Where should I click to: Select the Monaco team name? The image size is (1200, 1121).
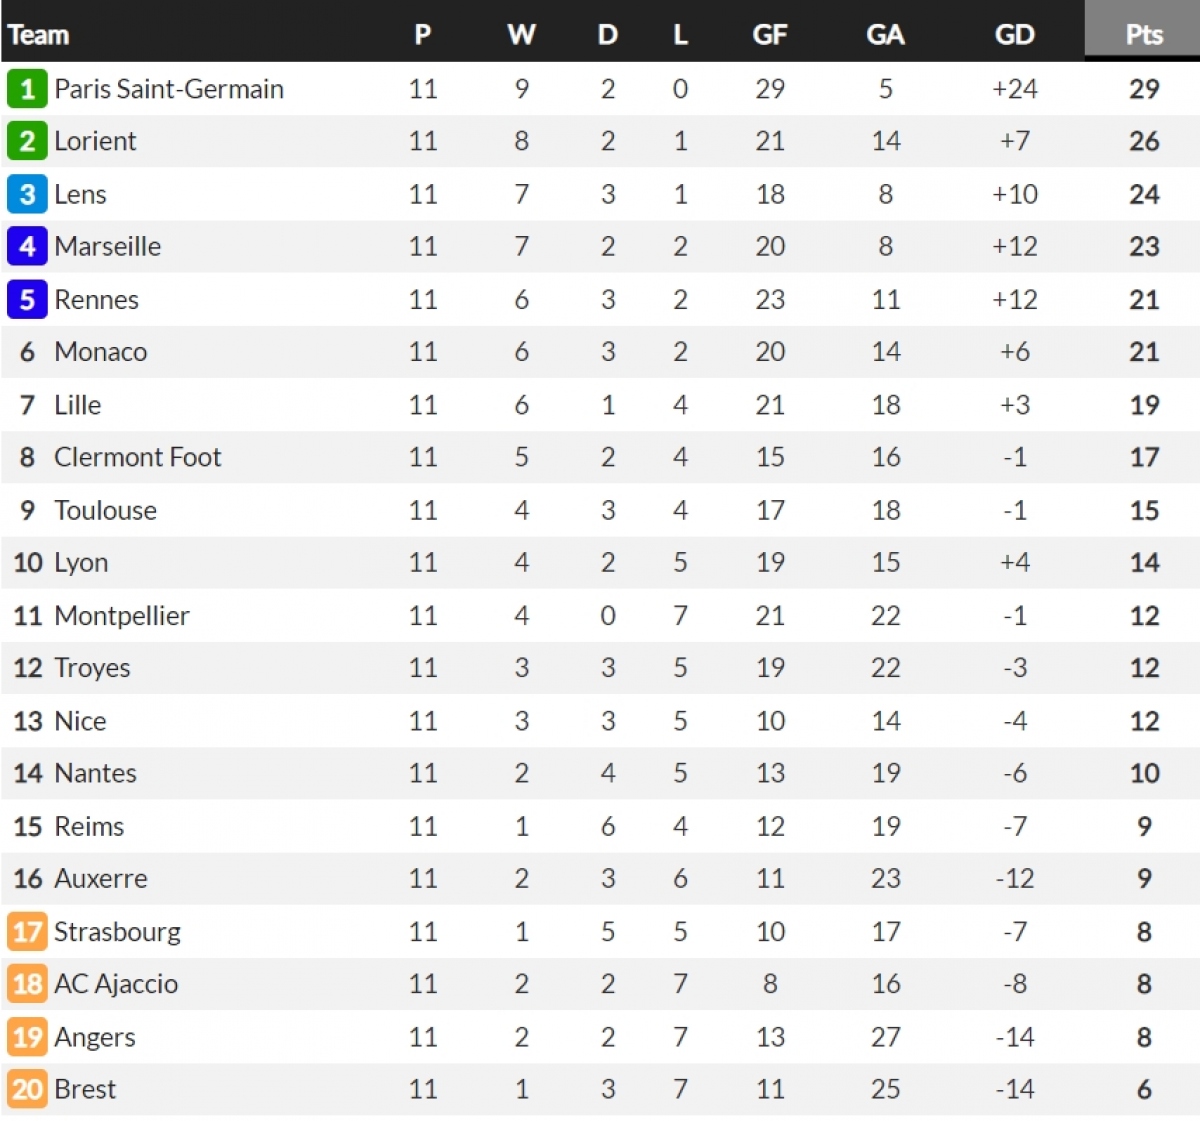(x=101, y=352)
